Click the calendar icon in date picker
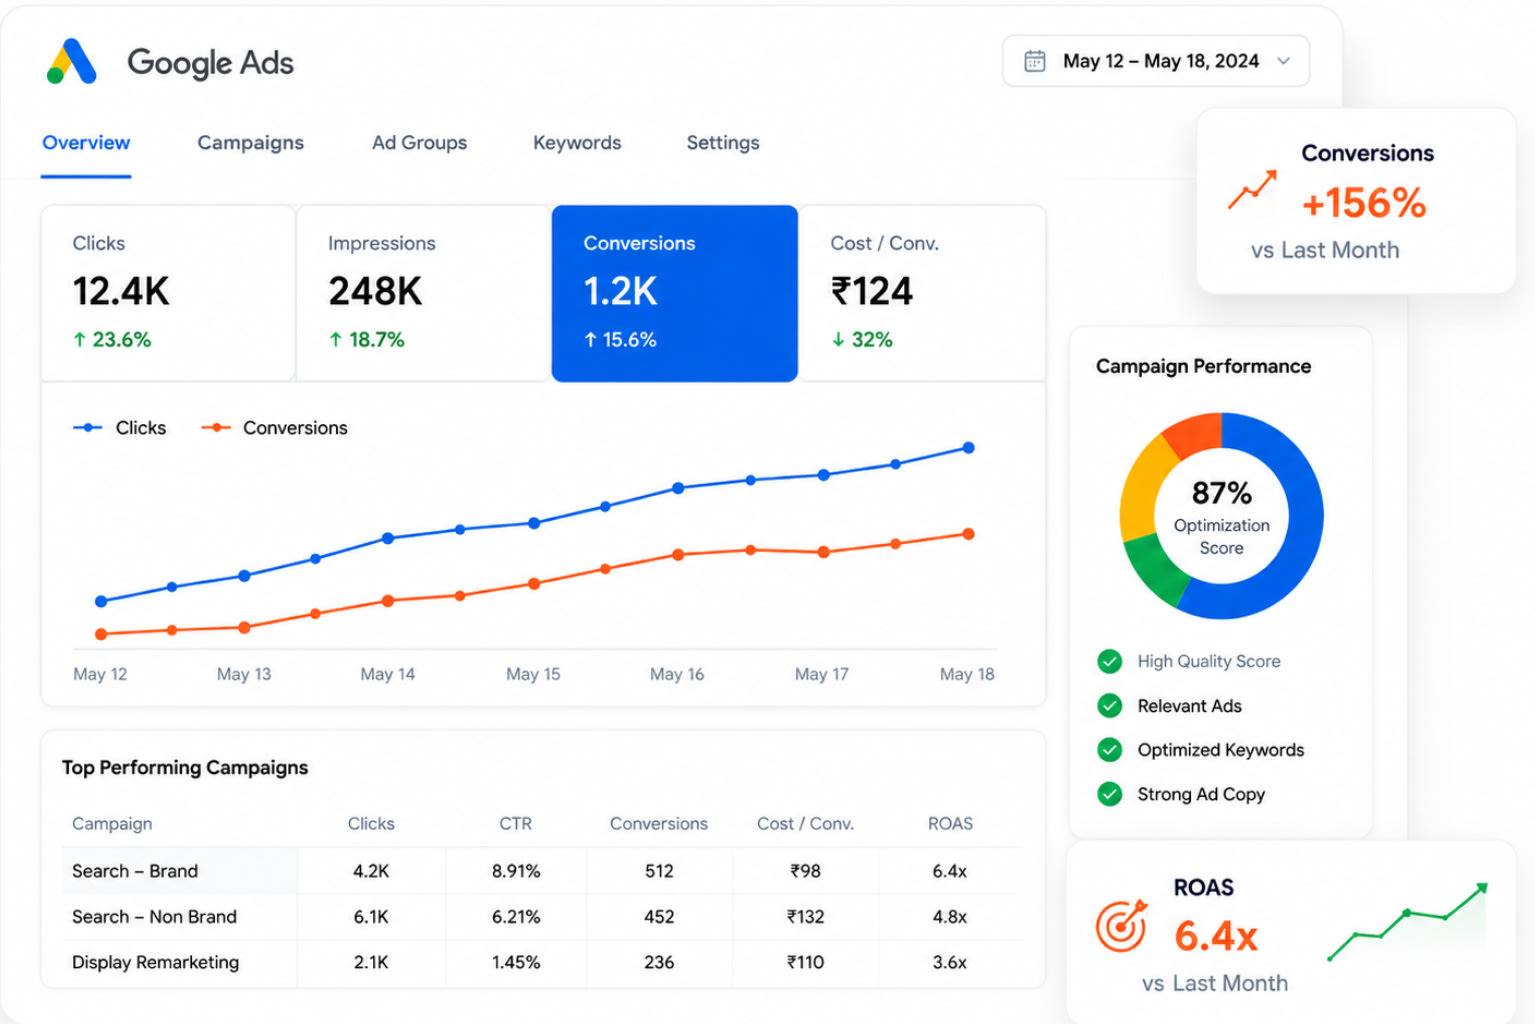 click(x=1035, y=61)
